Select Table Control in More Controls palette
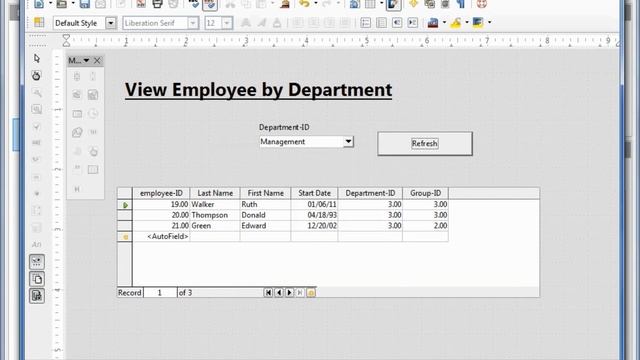 pos(93,169)
